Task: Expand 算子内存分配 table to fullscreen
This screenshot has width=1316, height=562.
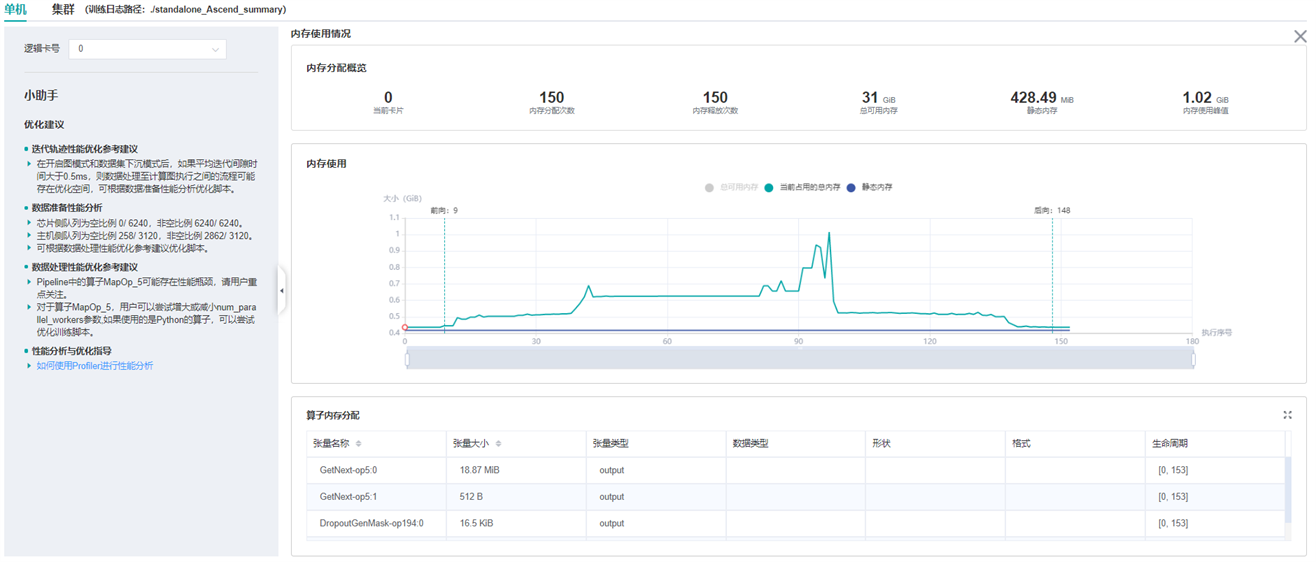Action: click(x=1287, y=415)
